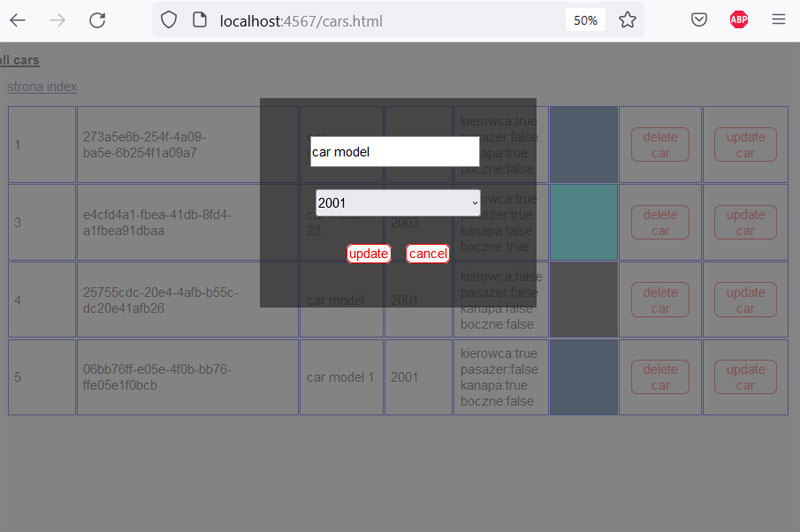Image resolution: width=800 pixels, height=532 pixels.
Task: Open the Firefox hamburger menu
Action: (x=779, y=20)
